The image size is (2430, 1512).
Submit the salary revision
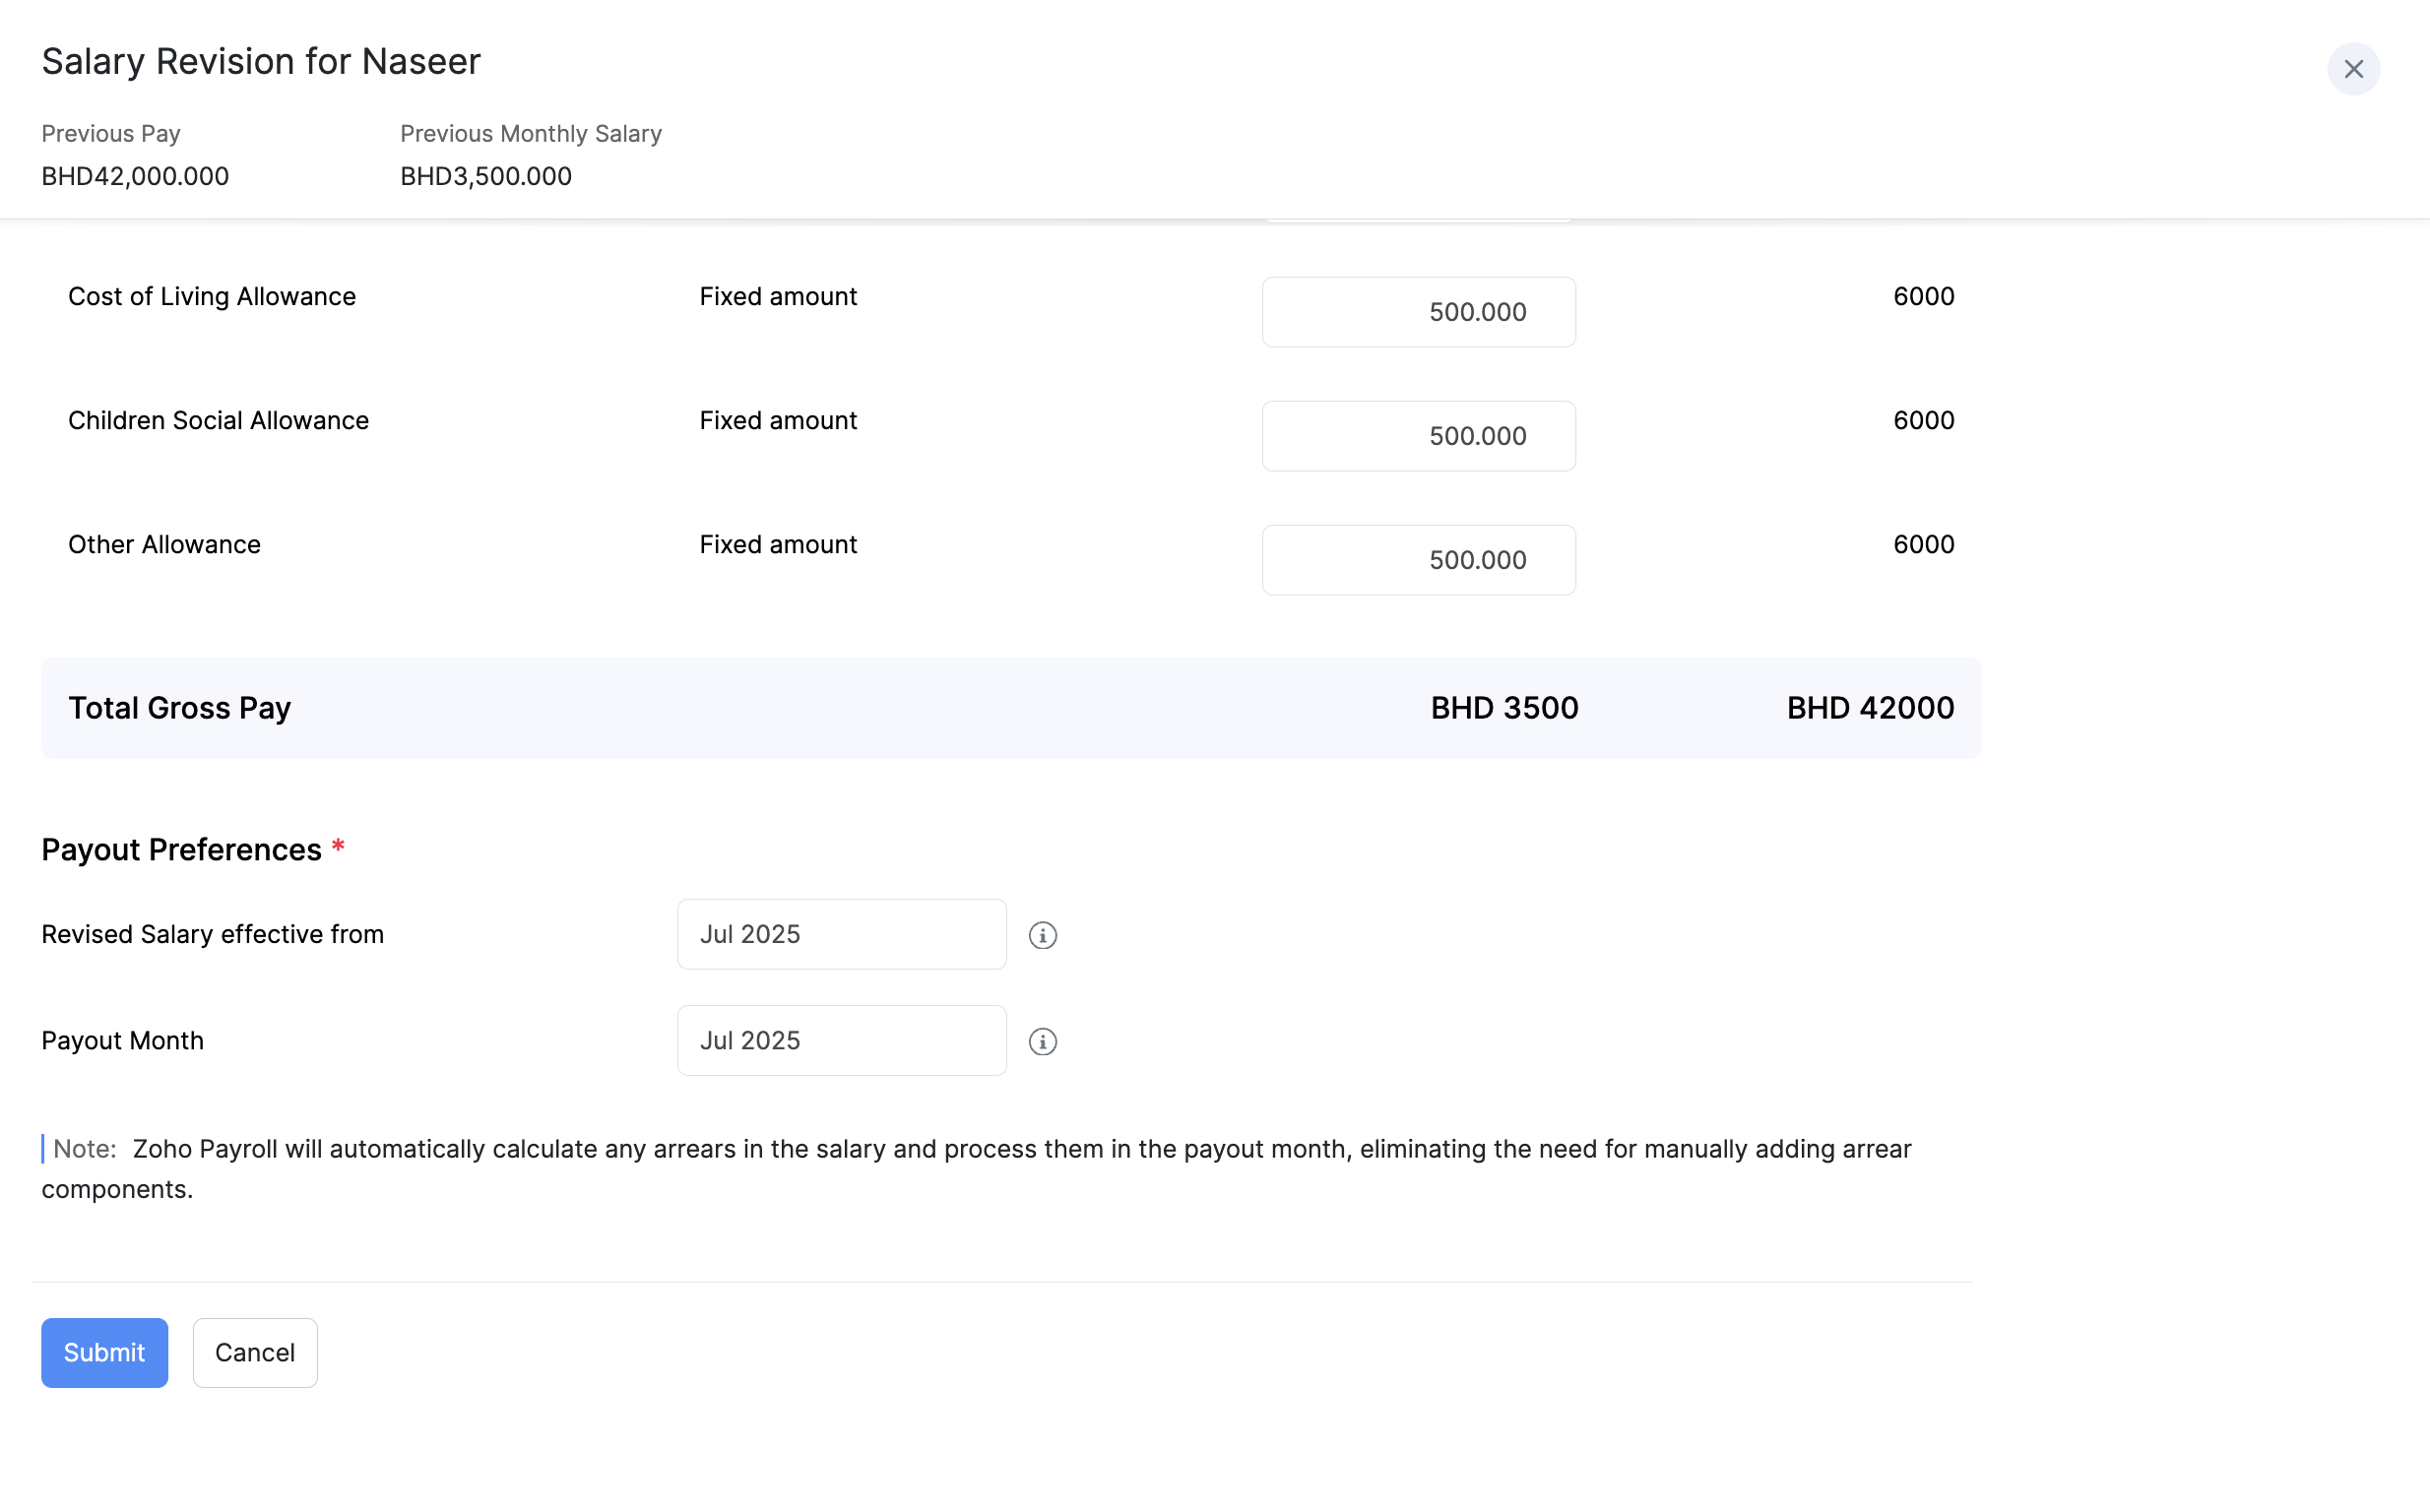pyautogui.click(x=104, y=1352)
